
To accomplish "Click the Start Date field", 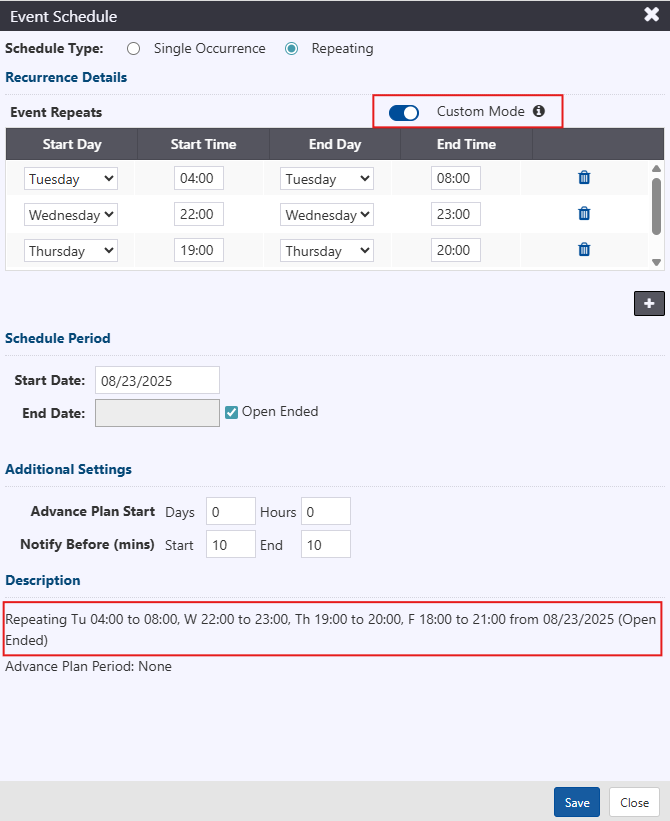I will click(x=157, y=380).
